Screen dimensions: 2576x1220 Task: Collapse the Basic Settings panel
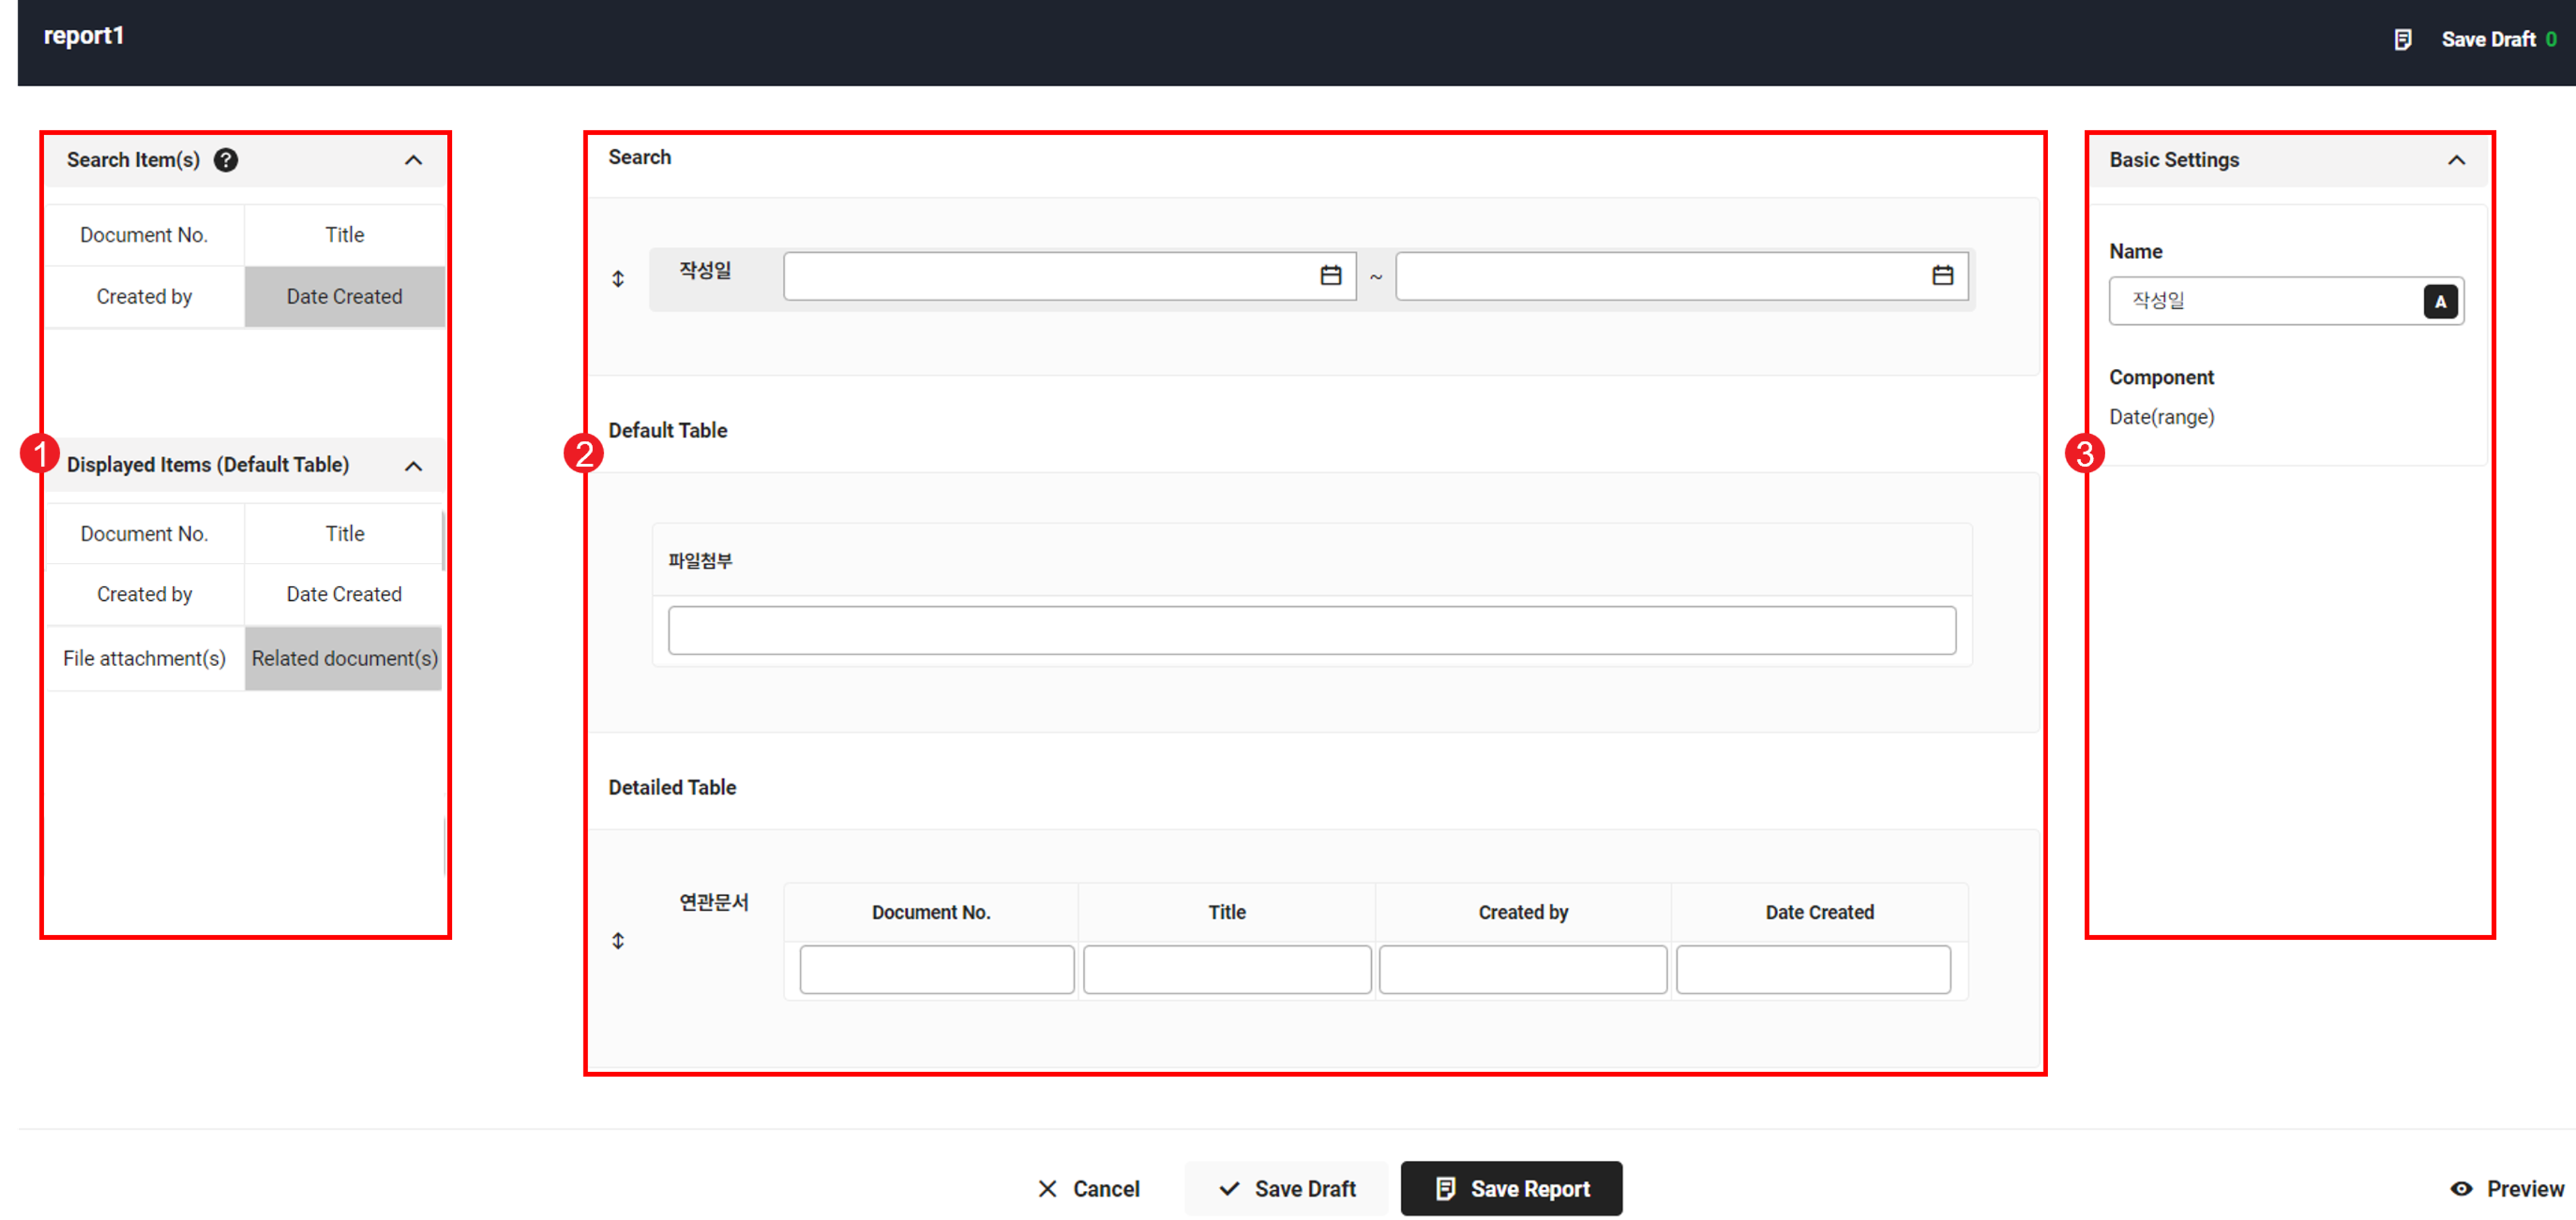(2456, 160)
